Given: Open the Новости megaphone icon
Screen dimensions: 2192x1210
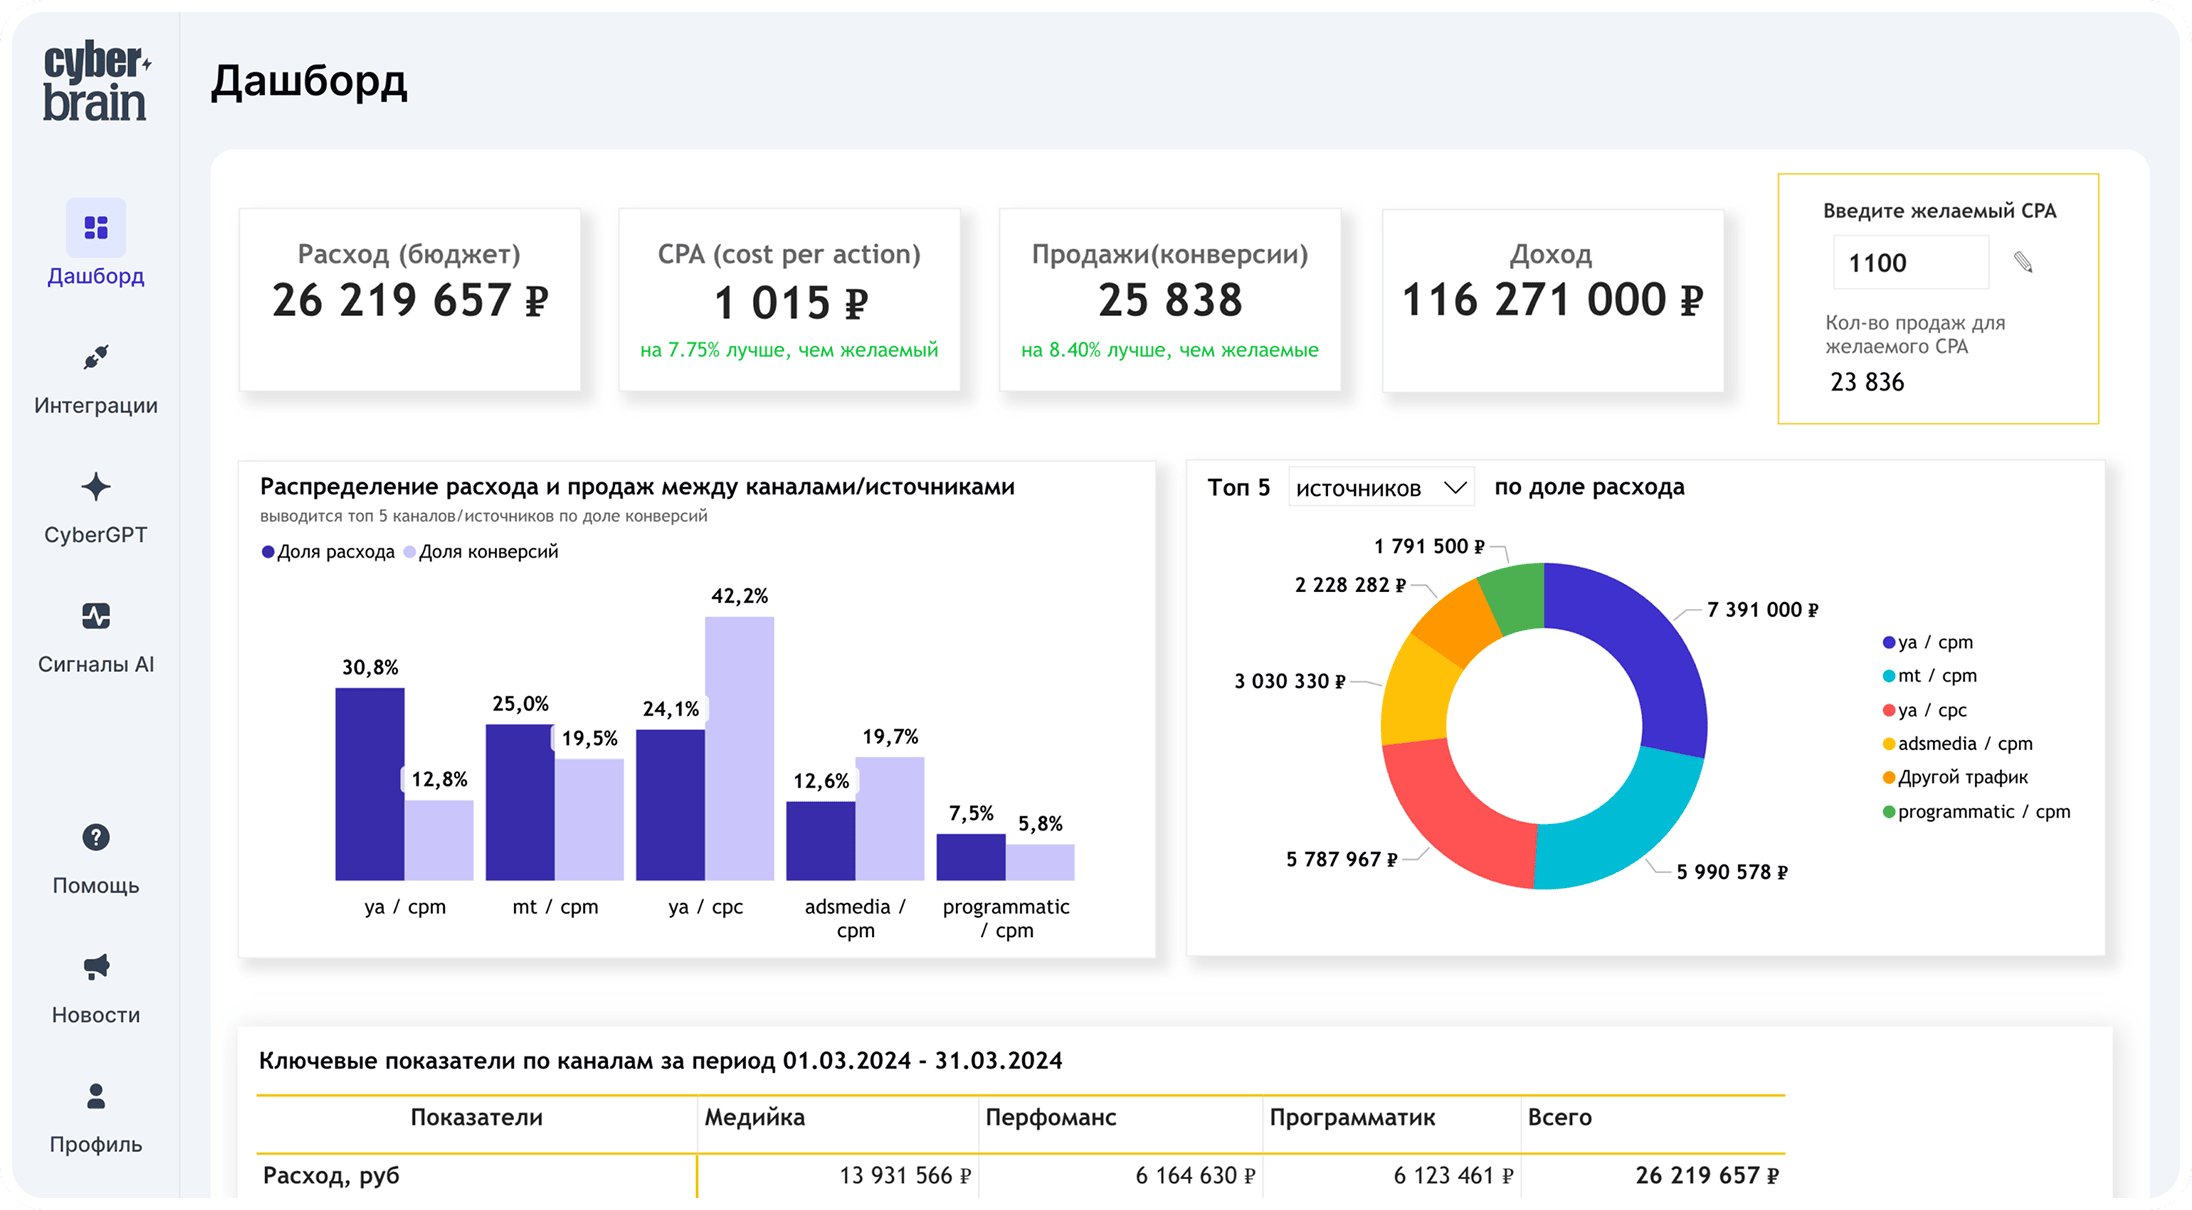Looking at the screenshot, I should pos(96,967).
